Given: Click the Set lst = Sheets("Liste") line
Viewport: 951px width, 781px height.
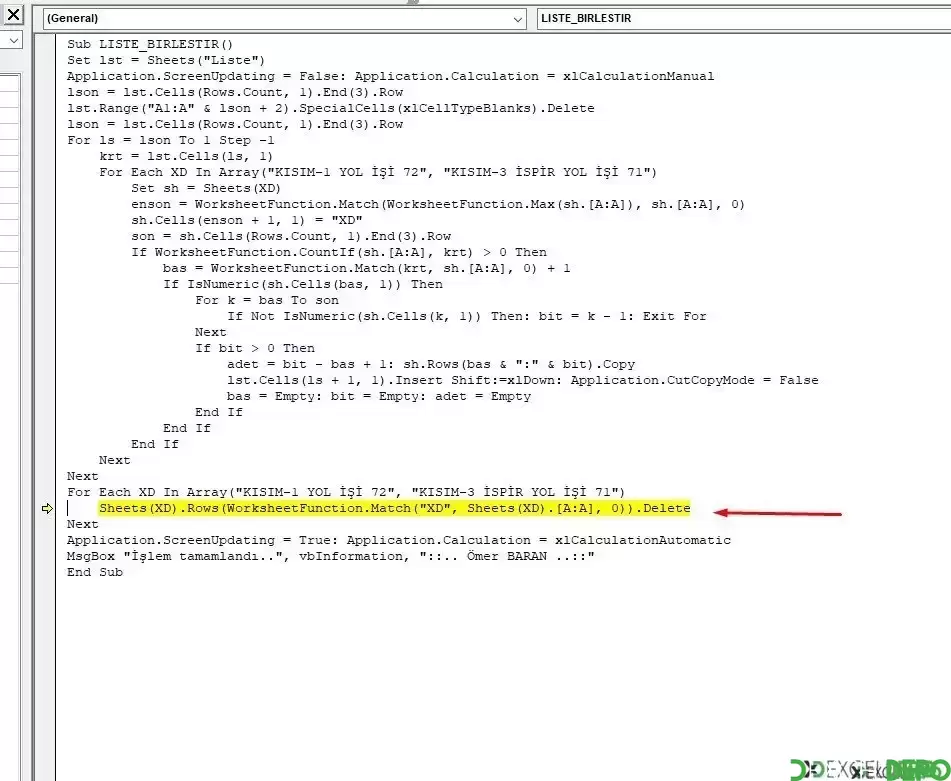Looking at the screenshot, I should tap(166, 60).
